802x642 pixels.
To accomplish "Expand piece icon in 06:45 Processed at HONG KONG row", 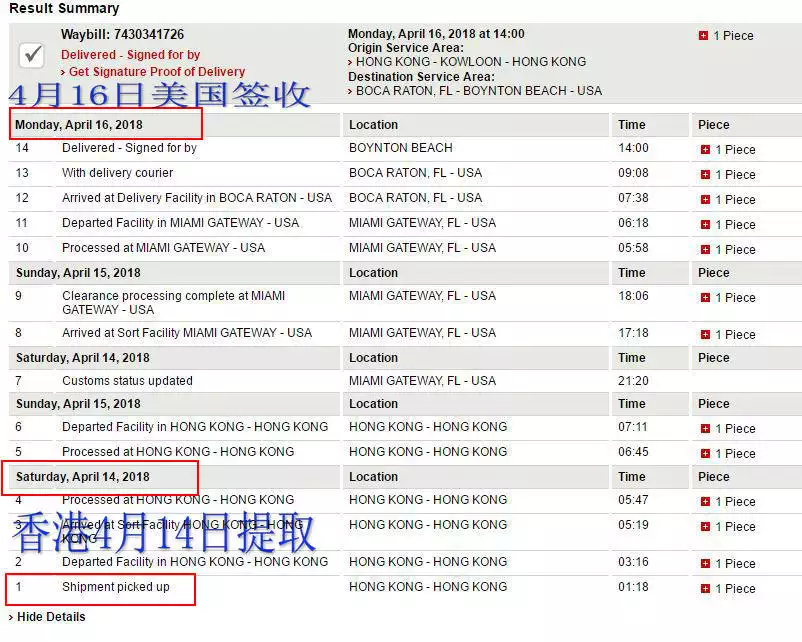I will point(705,454).
